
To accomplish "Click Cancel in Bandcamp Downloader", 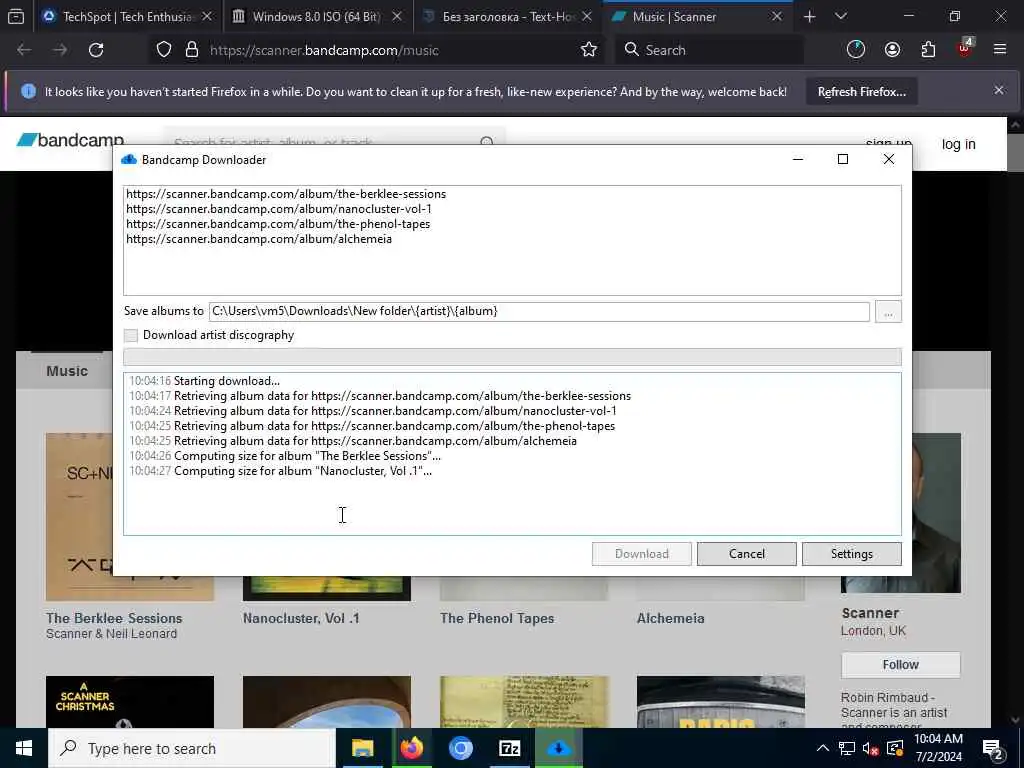I will click(746, 554).
